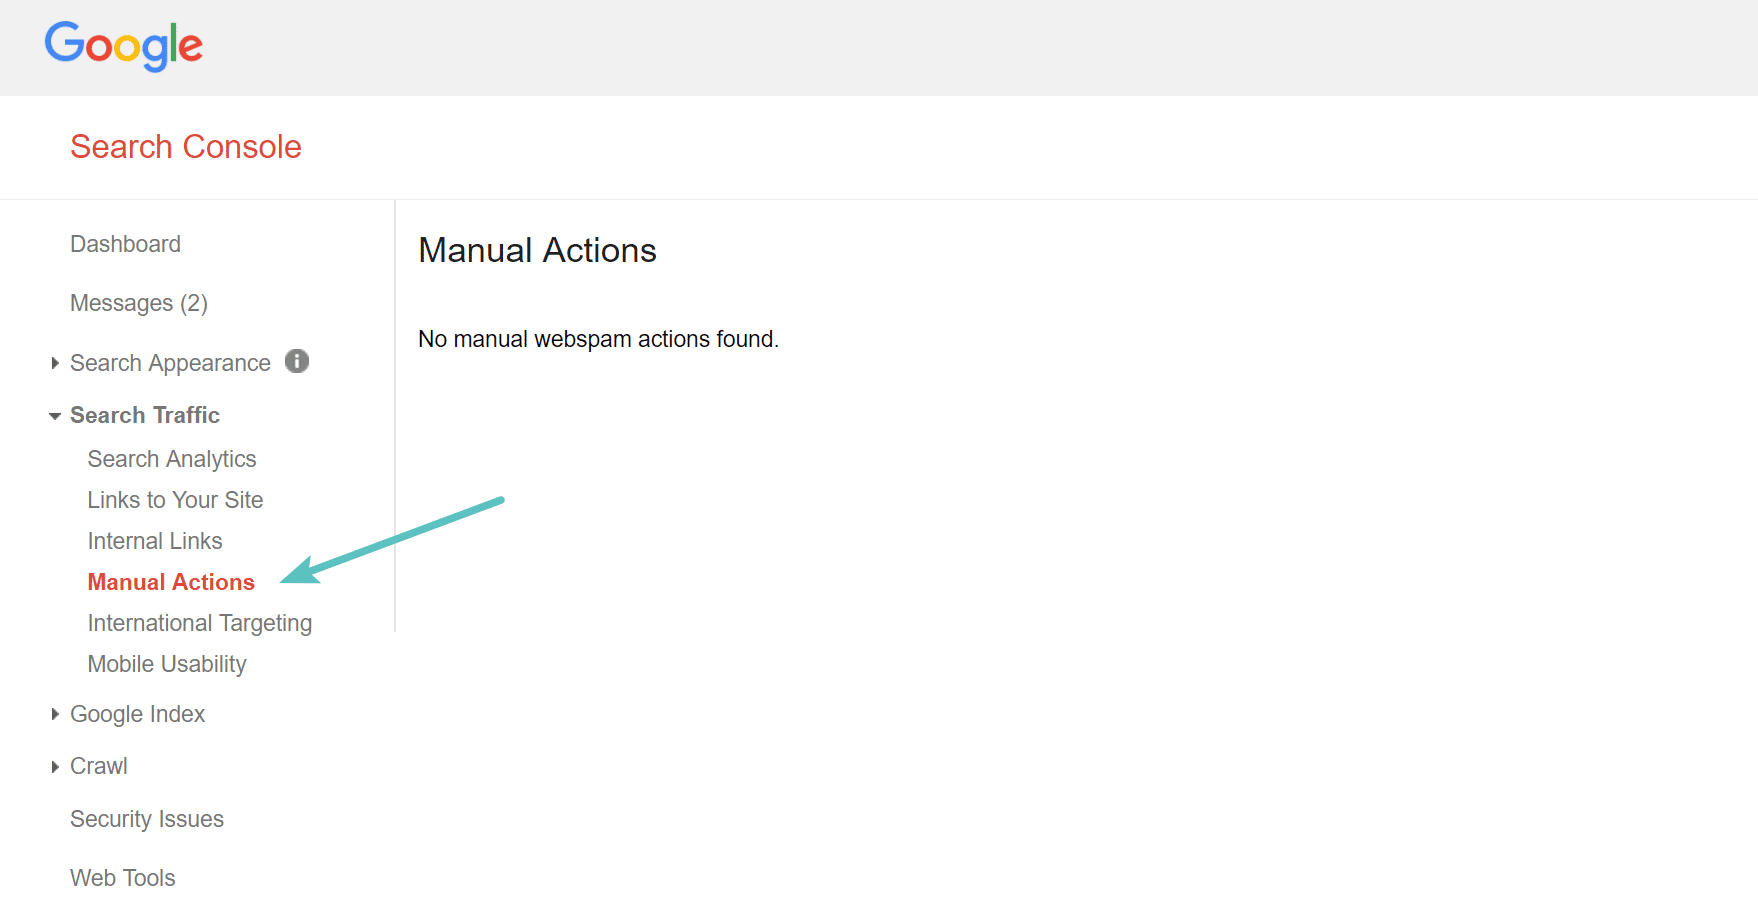Open the Security Issues page
This screenshot has width=1758, height=906.
point(147,819)
